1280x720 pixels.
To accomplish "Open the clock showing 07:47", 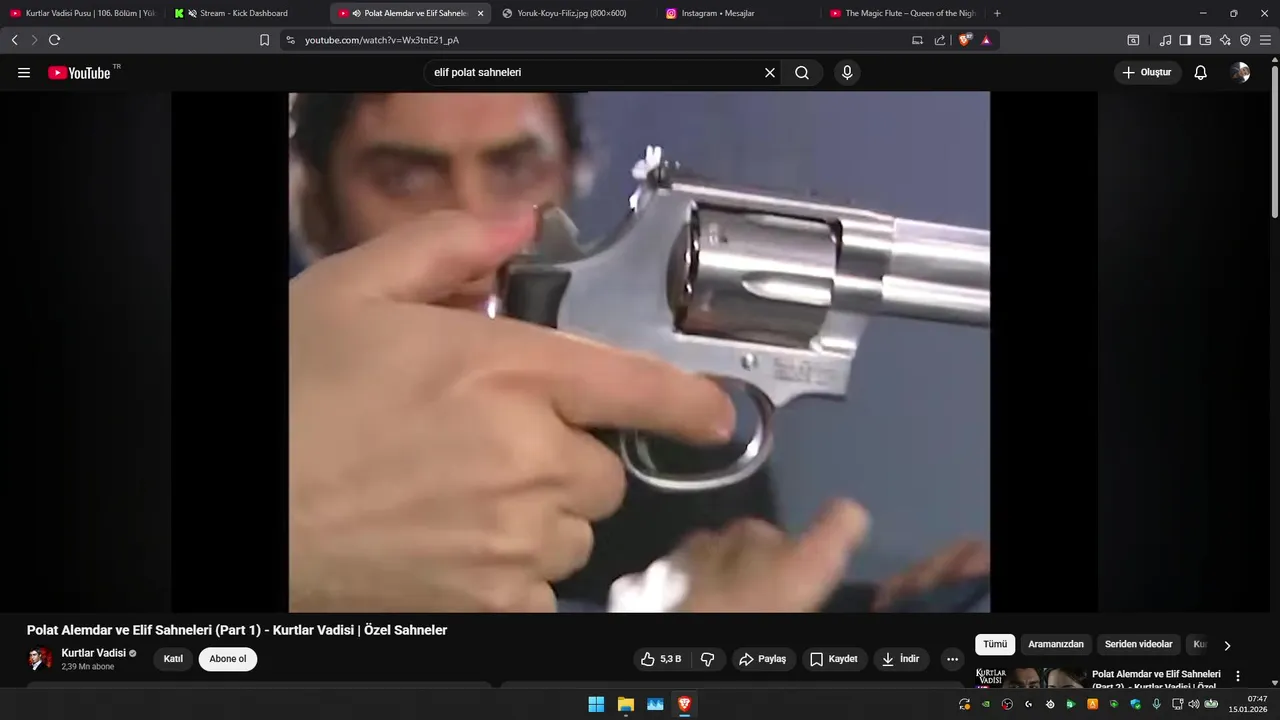I will click(x=1250, y=704).
